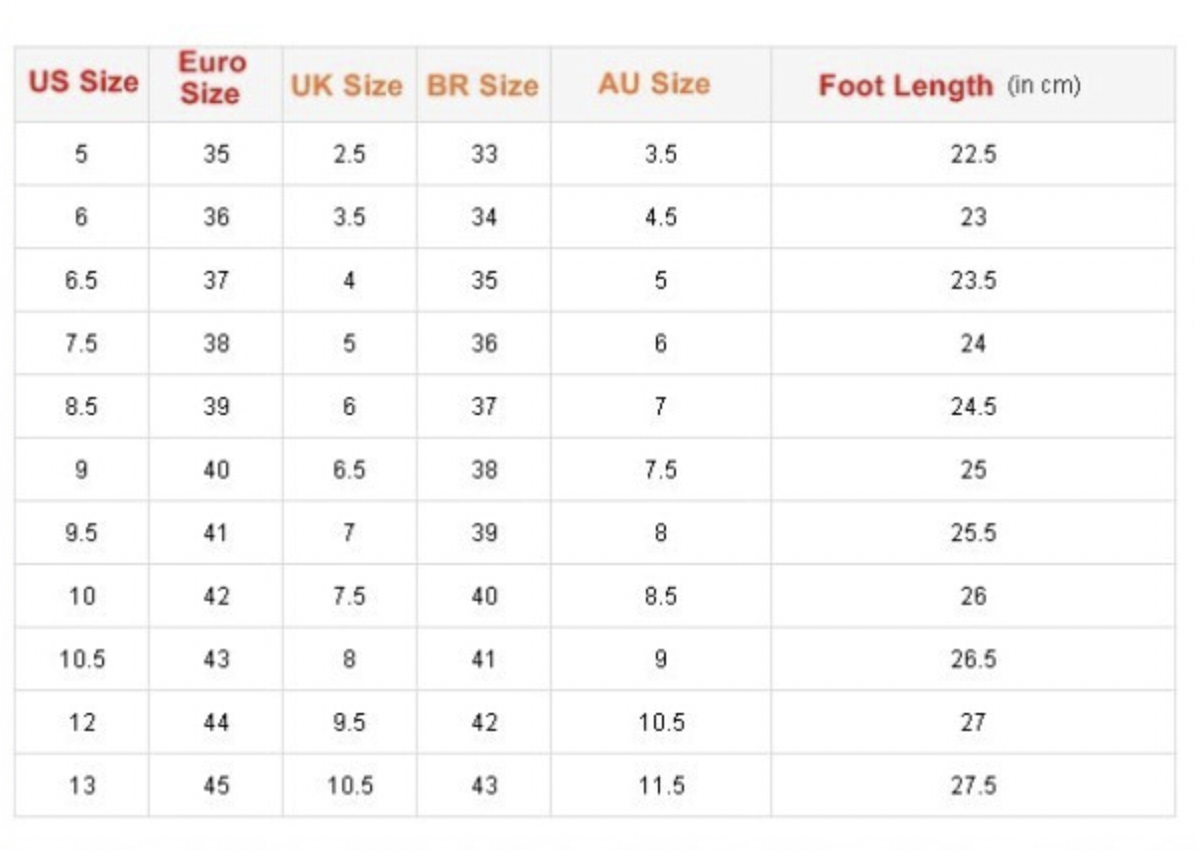The image size is (1196, 852).
Task: Click the US size 13 cell
Action: click(82, 785)
